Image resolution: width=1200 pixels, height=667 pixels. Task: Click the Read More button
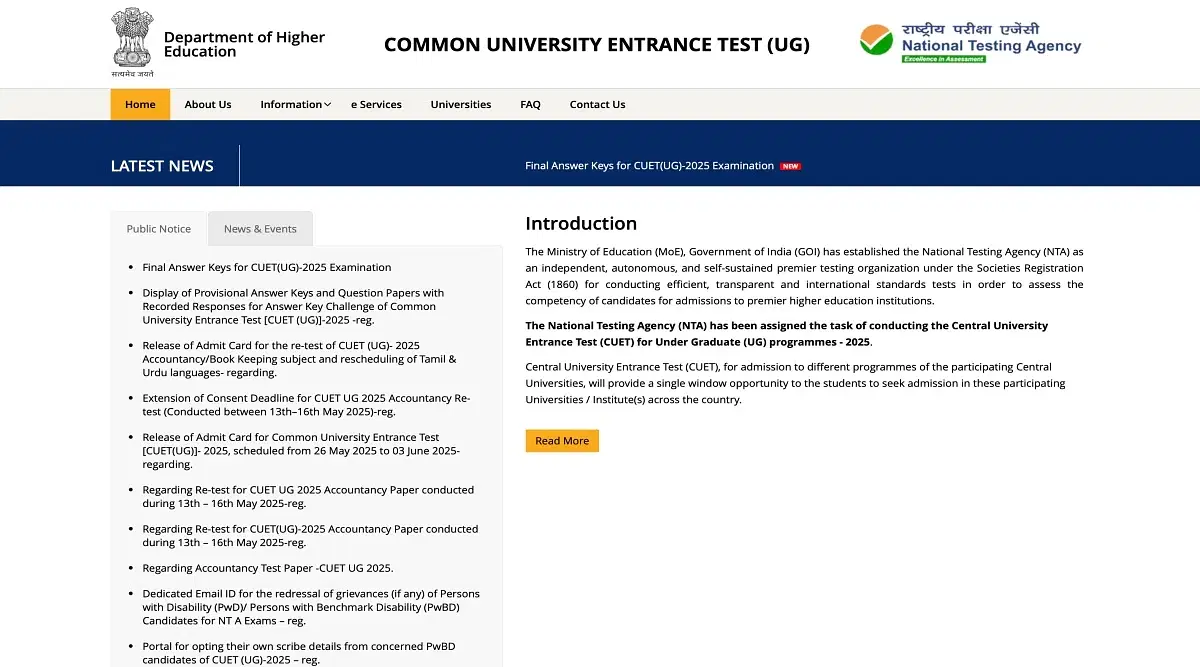[x=562, y=441]
